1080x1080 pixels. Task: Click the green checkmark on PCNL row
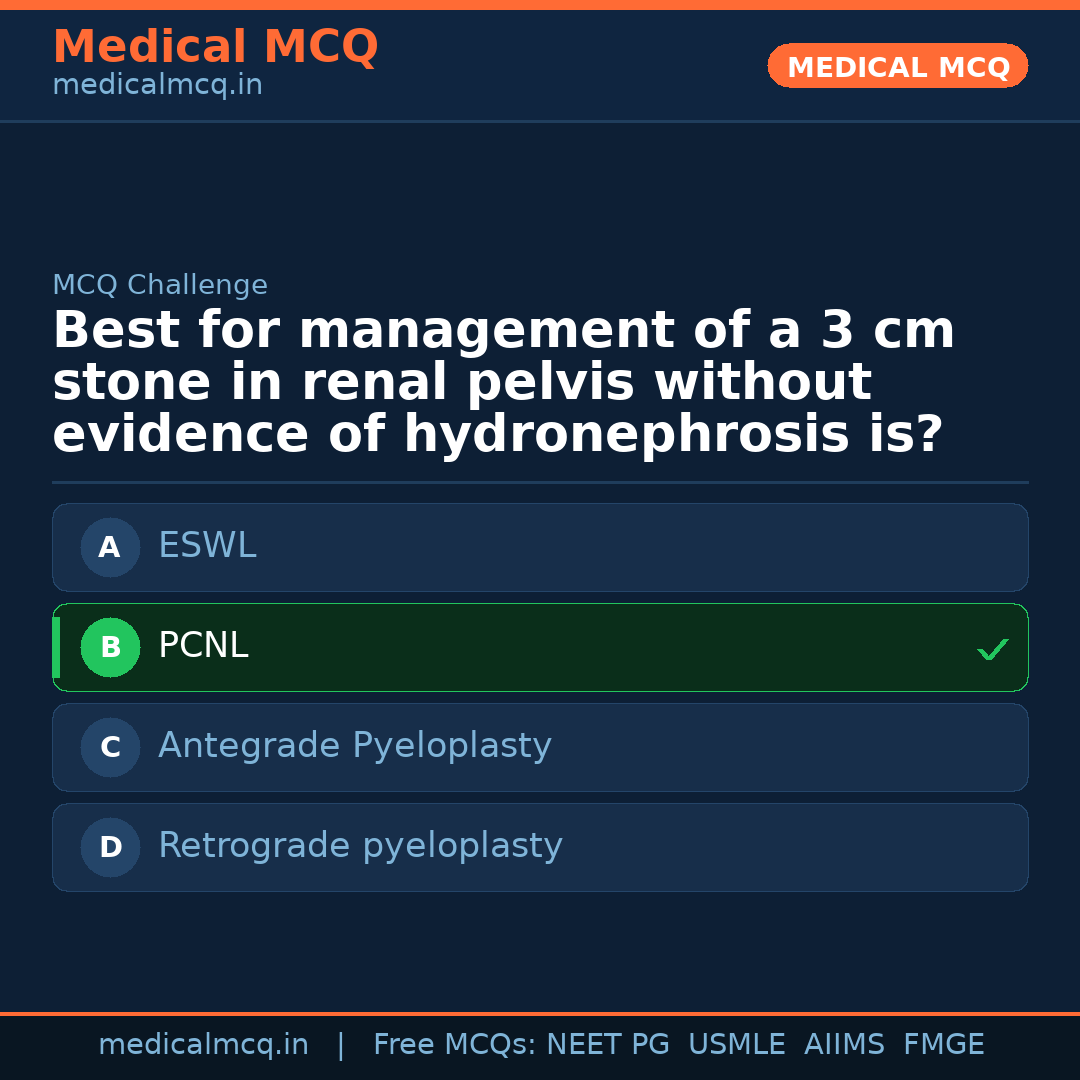[992, 649]
